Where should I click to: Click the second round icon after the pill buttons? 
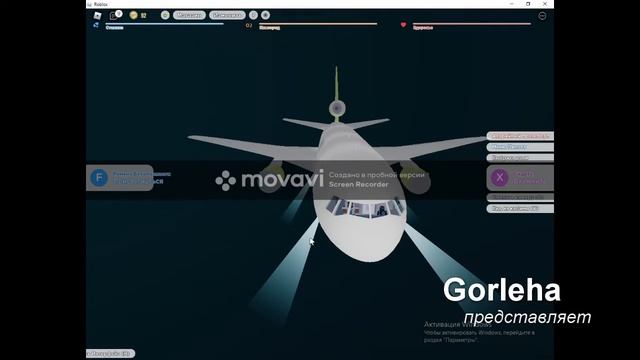point(265,15)
